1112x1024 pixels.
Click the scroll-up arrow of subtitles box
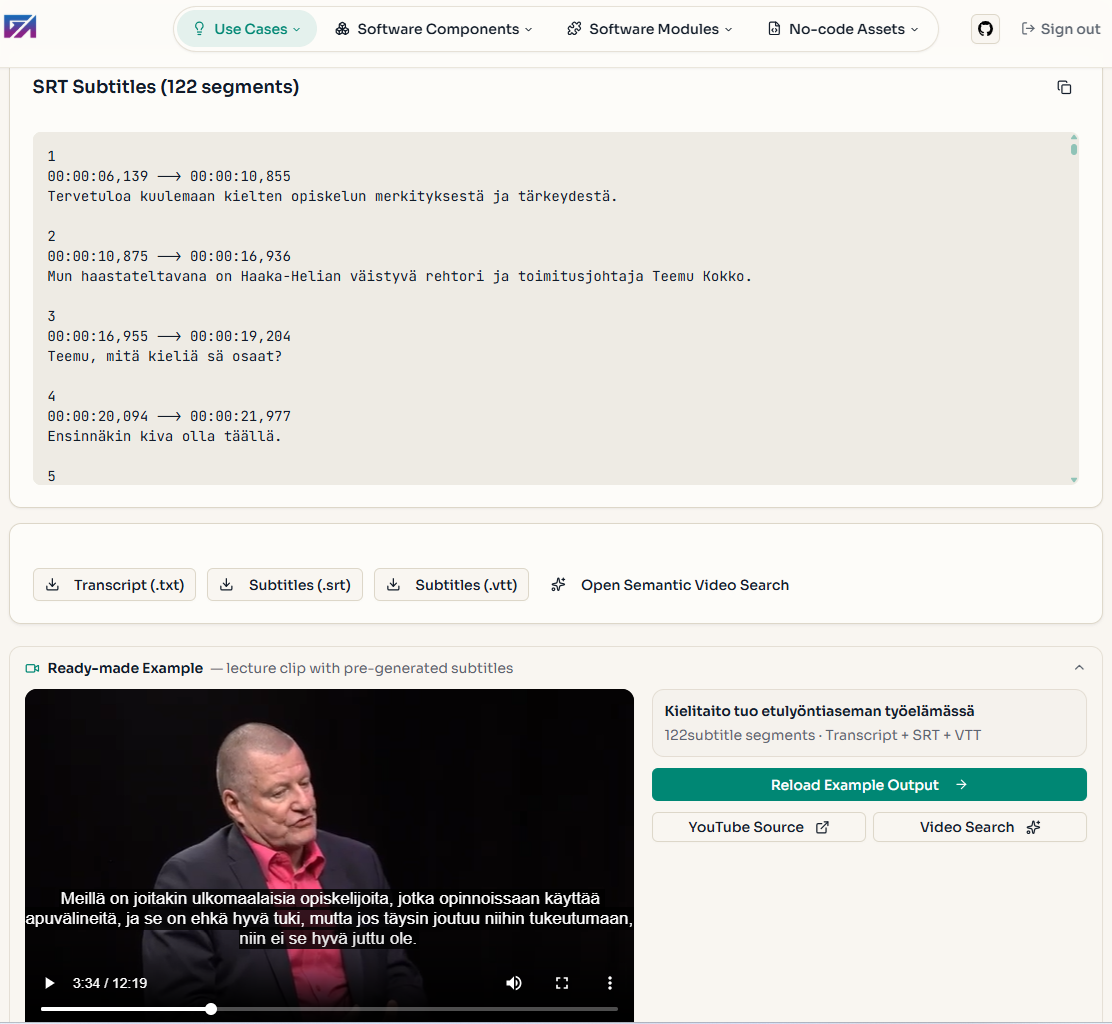coord(1074,137)
